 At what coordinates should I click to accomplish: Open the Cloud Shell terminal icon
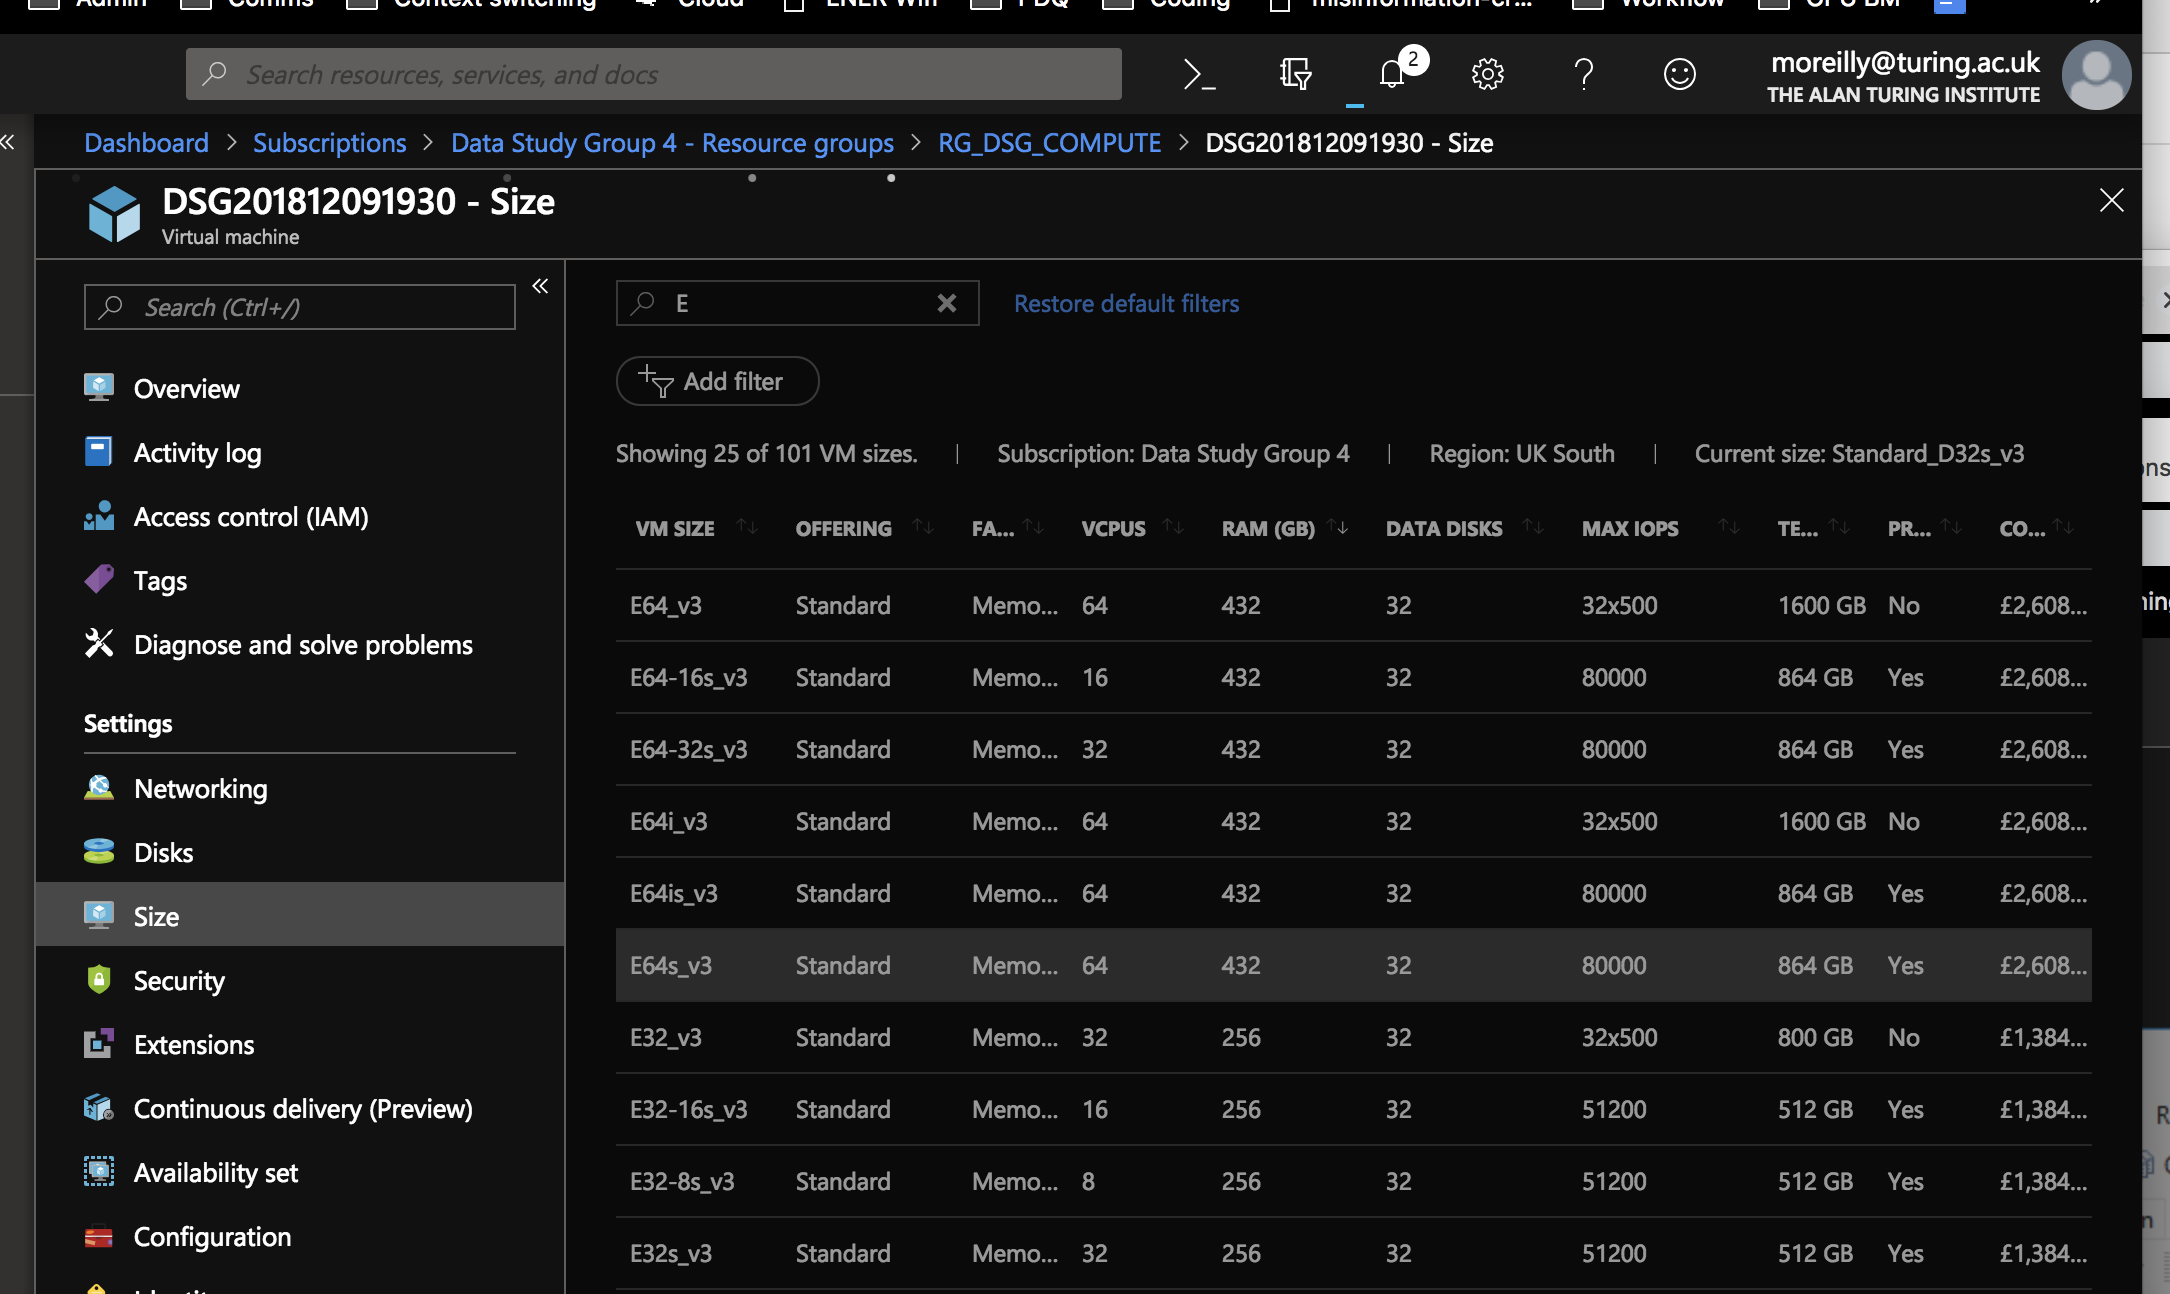(x=1199, y=75)
